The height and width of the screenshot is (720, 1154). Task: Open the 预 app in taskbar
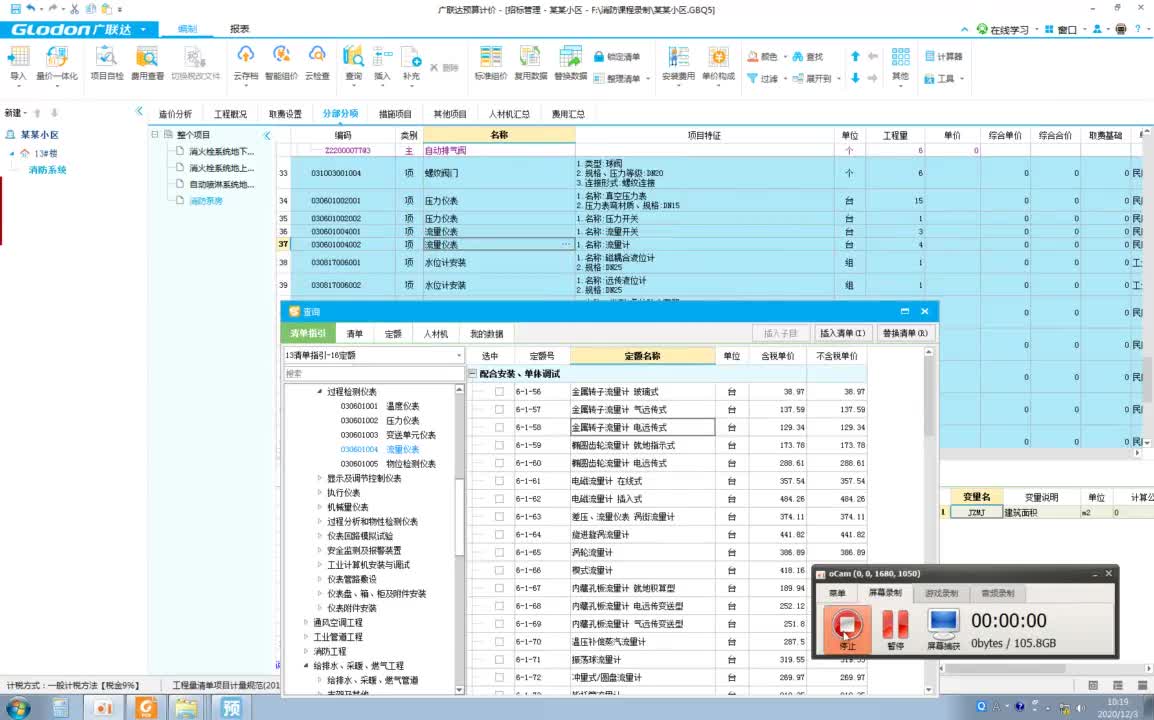pyautogui.click(x=231, y=708)
